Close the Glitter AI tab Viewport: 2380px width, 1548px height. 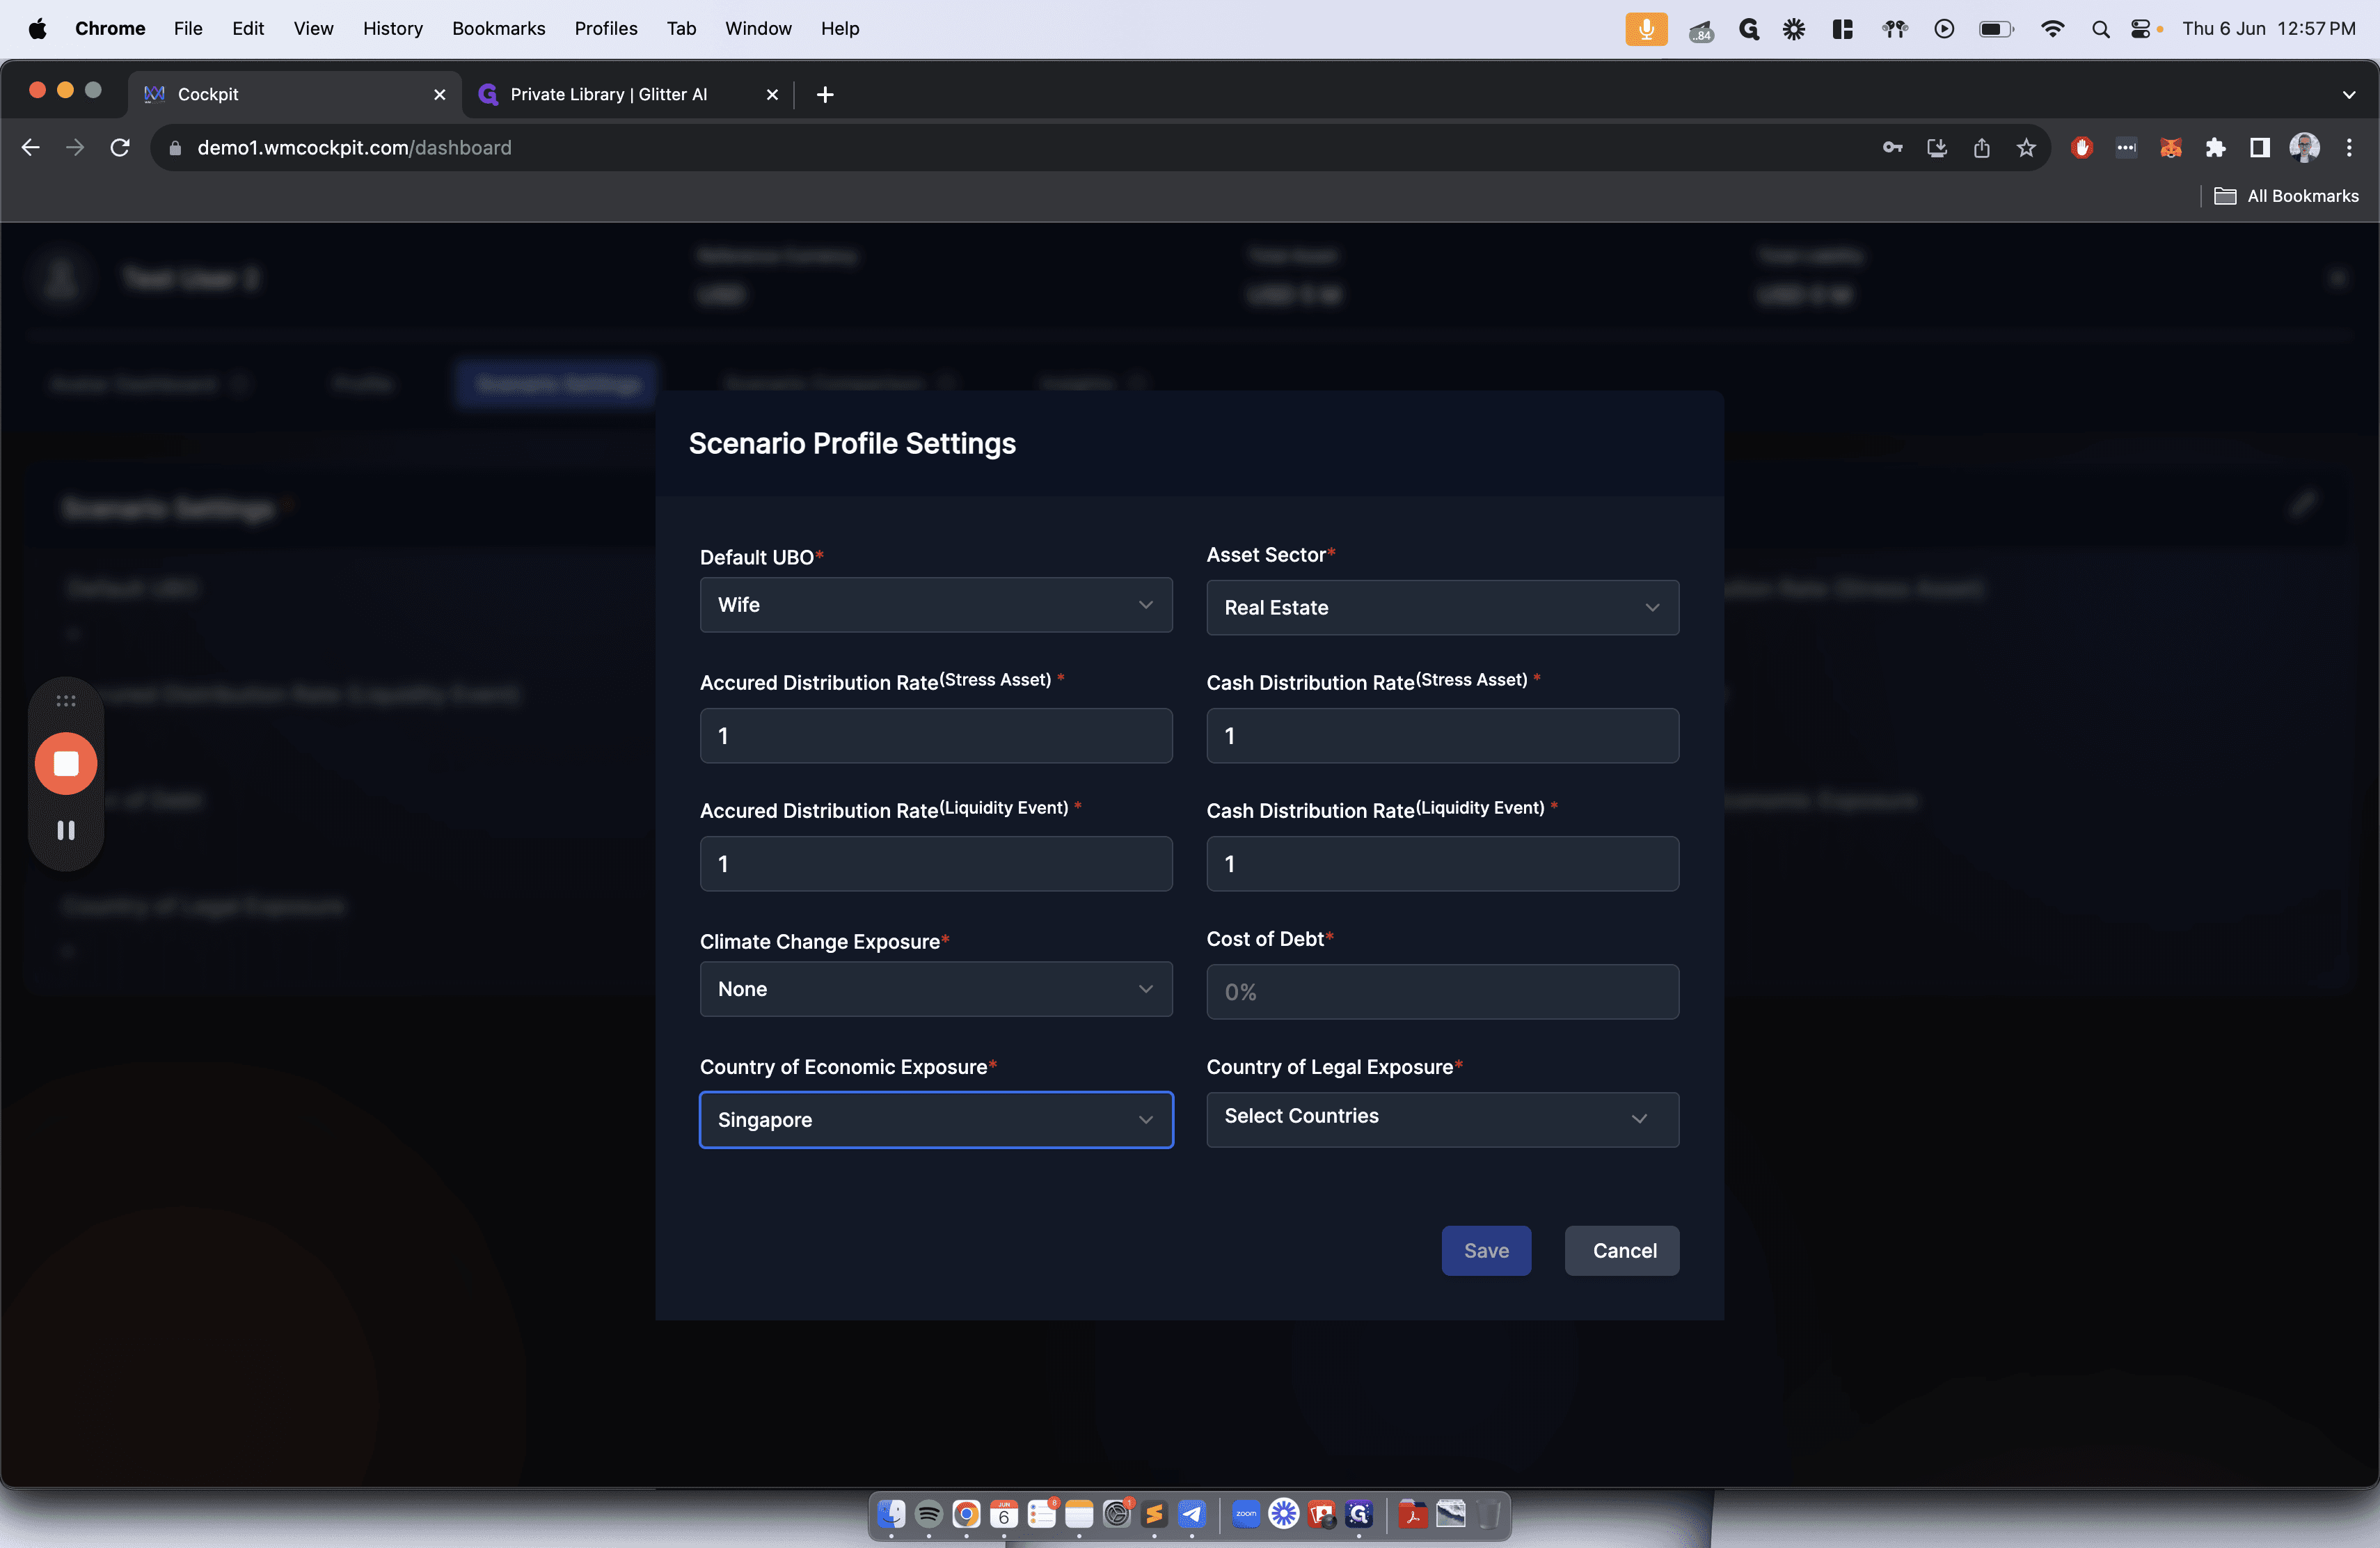pyautogui.click(x=772, y=94)
